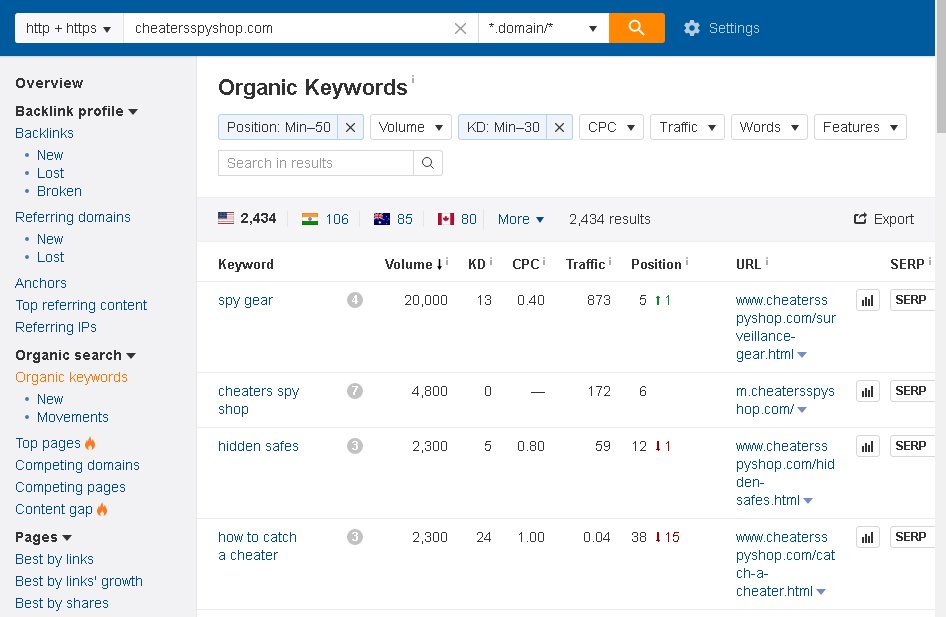The width and height of the screenshot is (946, 617).
Task: Click the how to catch a cheater keyword
Action: coord(257,546)
